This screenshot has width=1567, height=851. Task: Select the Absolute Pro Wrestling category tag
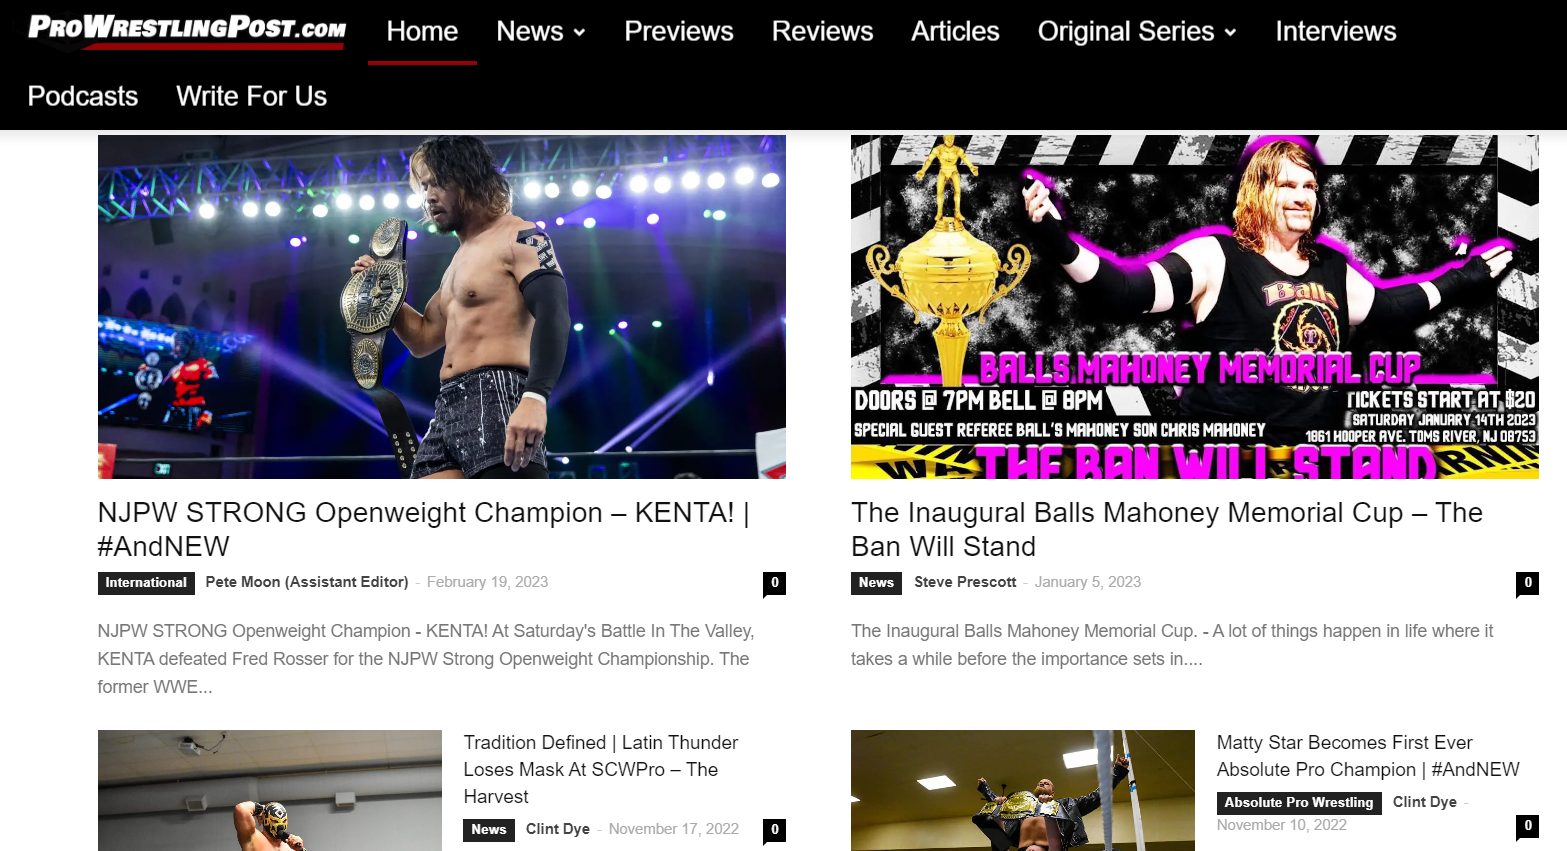point(1298,803)
